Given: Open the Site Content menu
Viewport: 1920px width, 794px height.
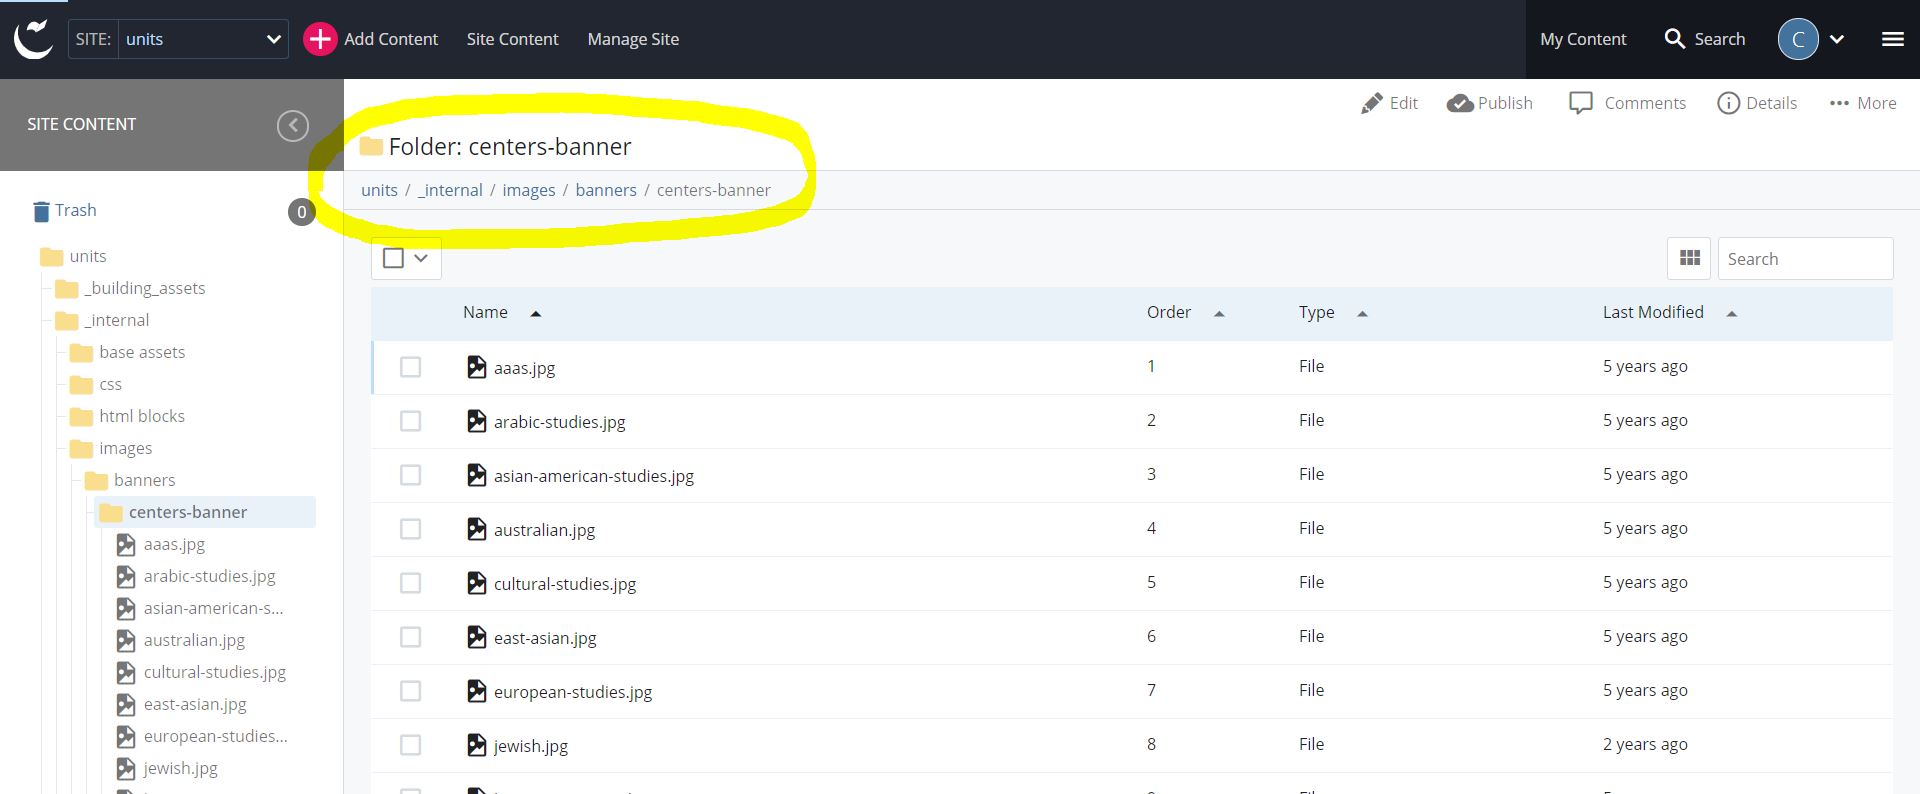Looking at the screenshot, I should point(512,39).
